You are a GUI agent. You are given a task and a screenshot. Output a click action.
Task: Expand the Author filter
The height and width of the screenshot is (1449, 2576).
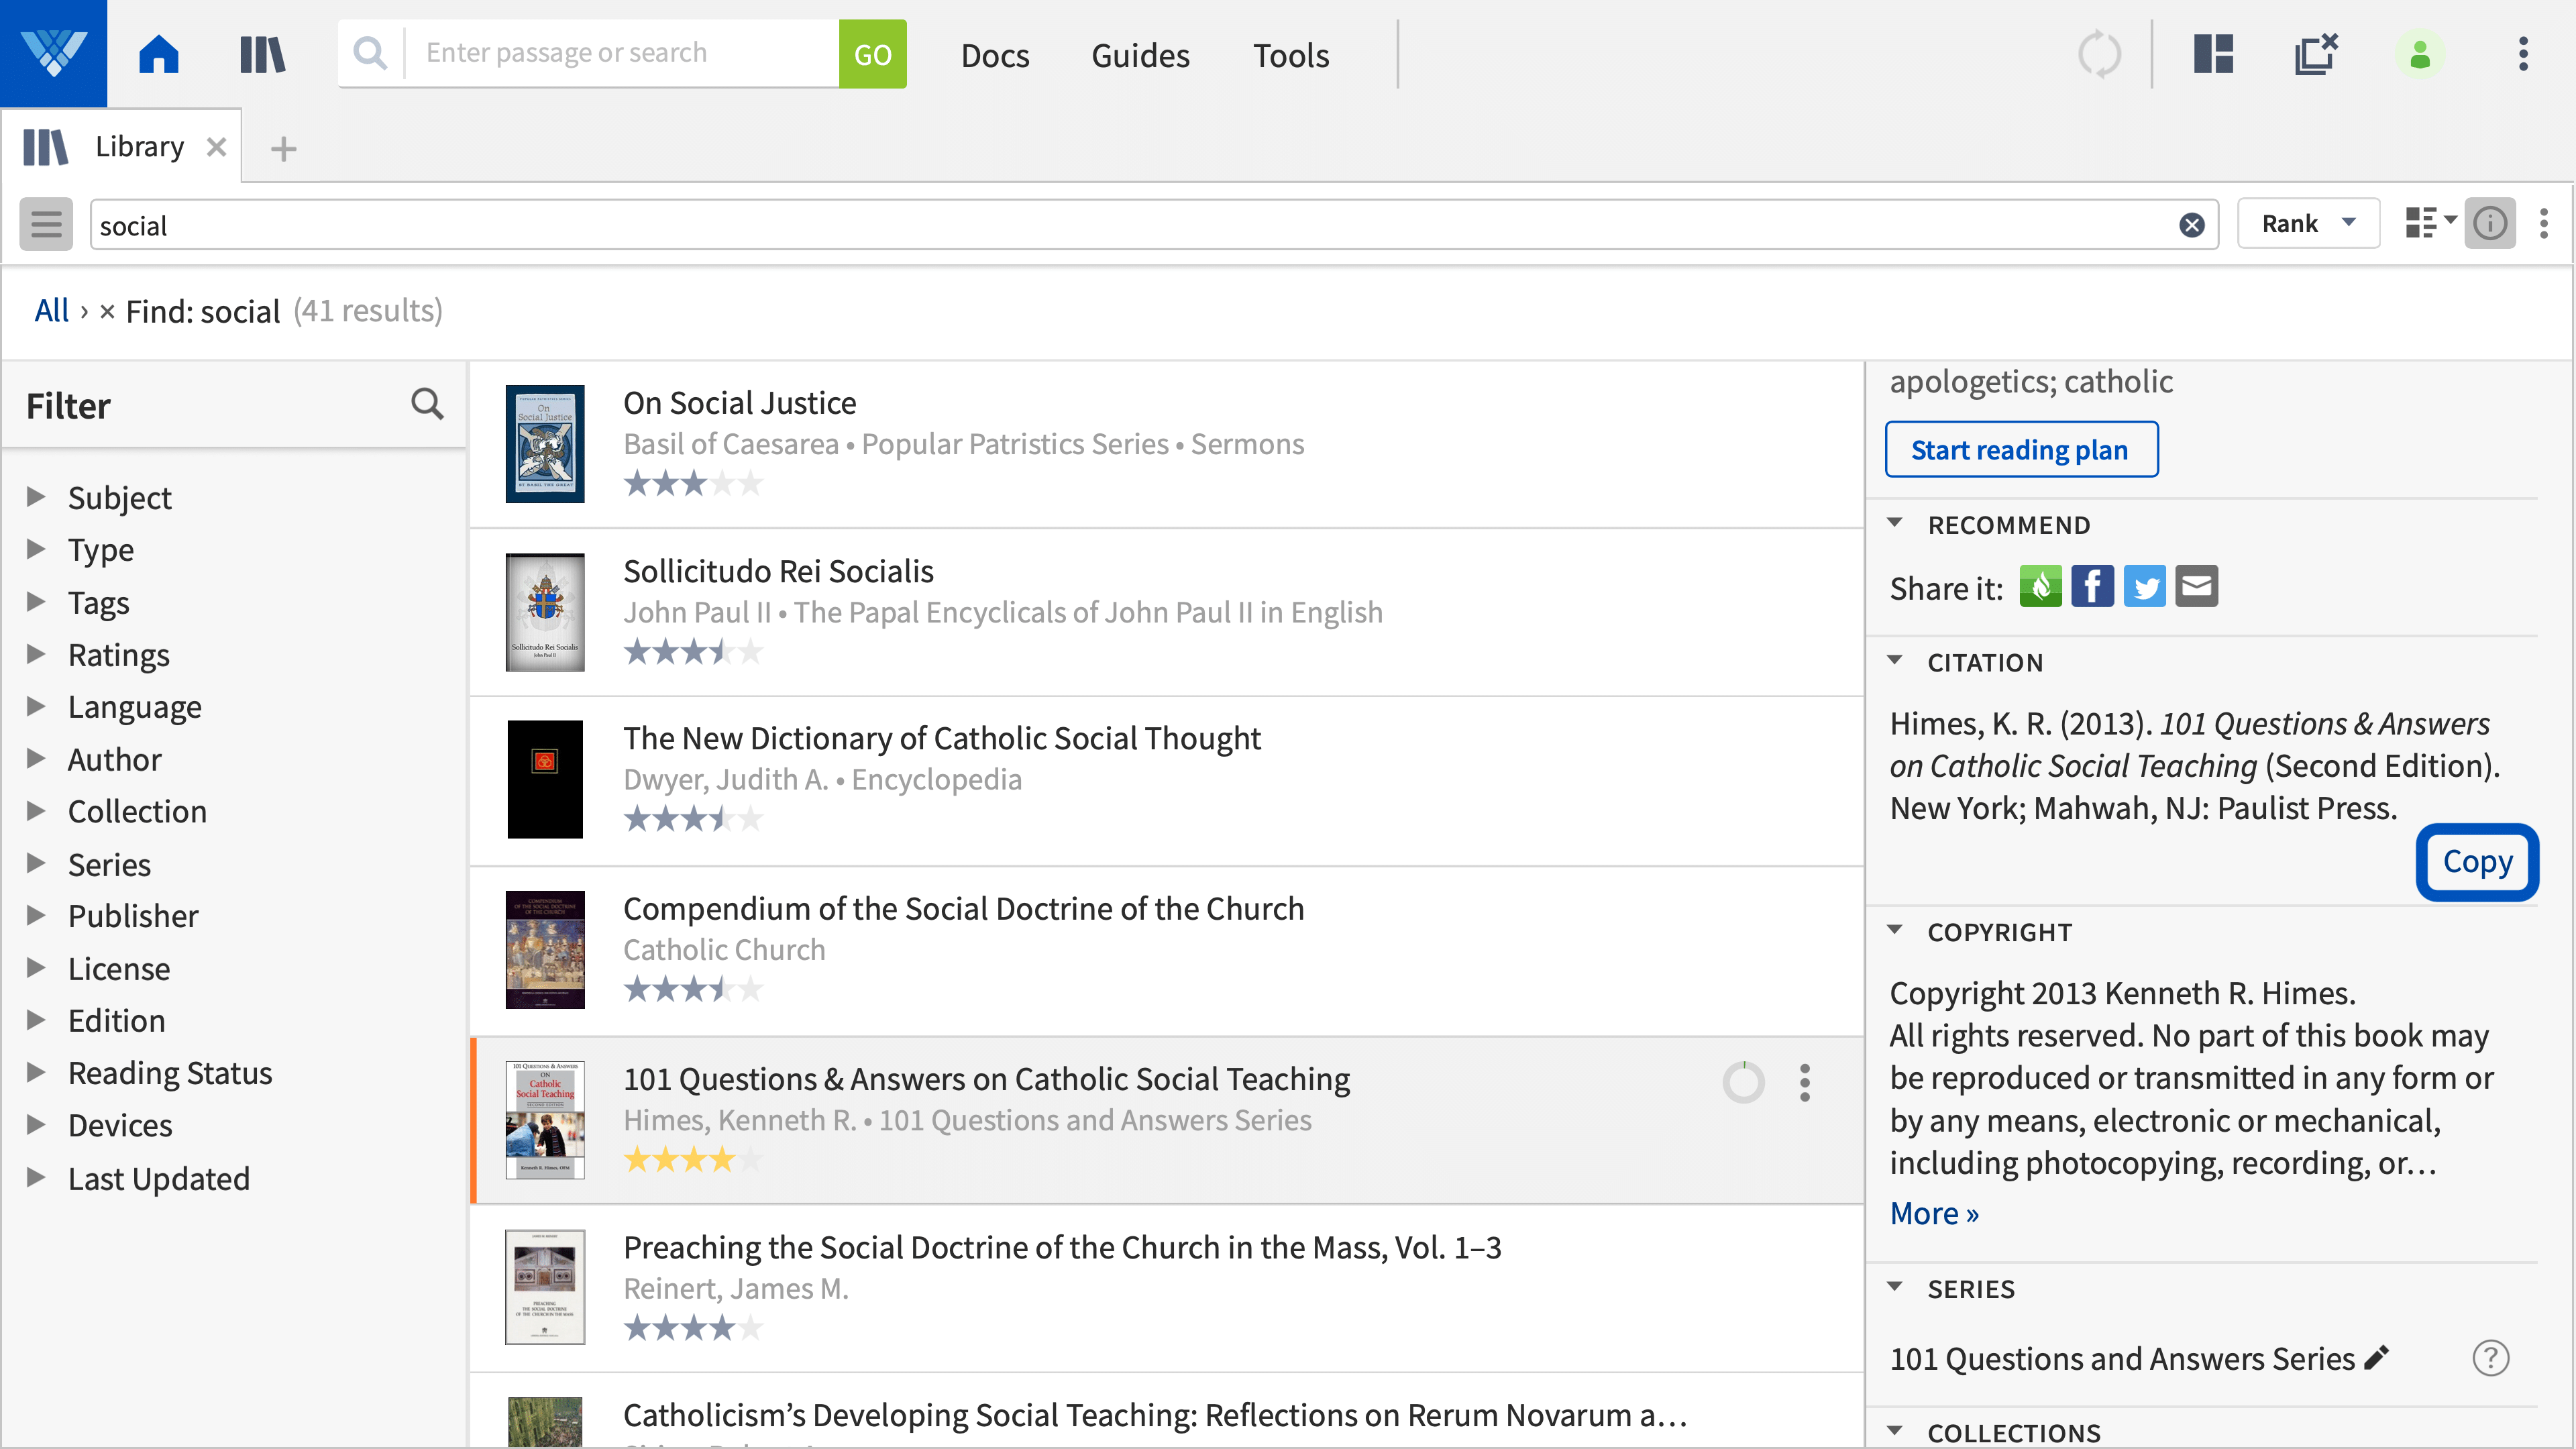point(36,758)
